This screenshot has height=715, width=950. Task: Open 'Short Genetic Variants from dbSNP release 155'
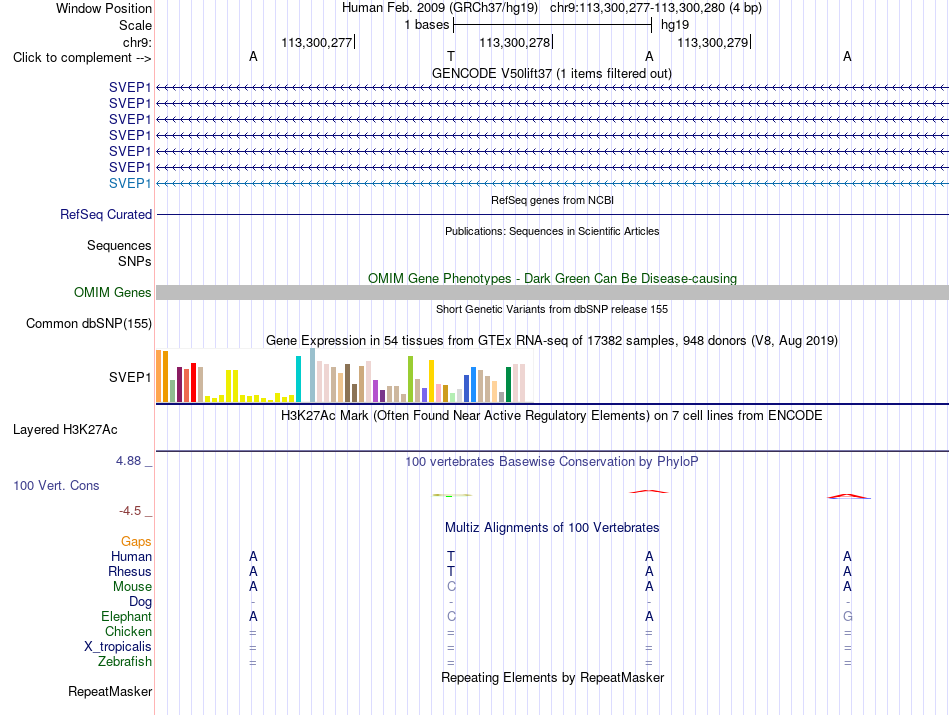click(x=552, y=309)
